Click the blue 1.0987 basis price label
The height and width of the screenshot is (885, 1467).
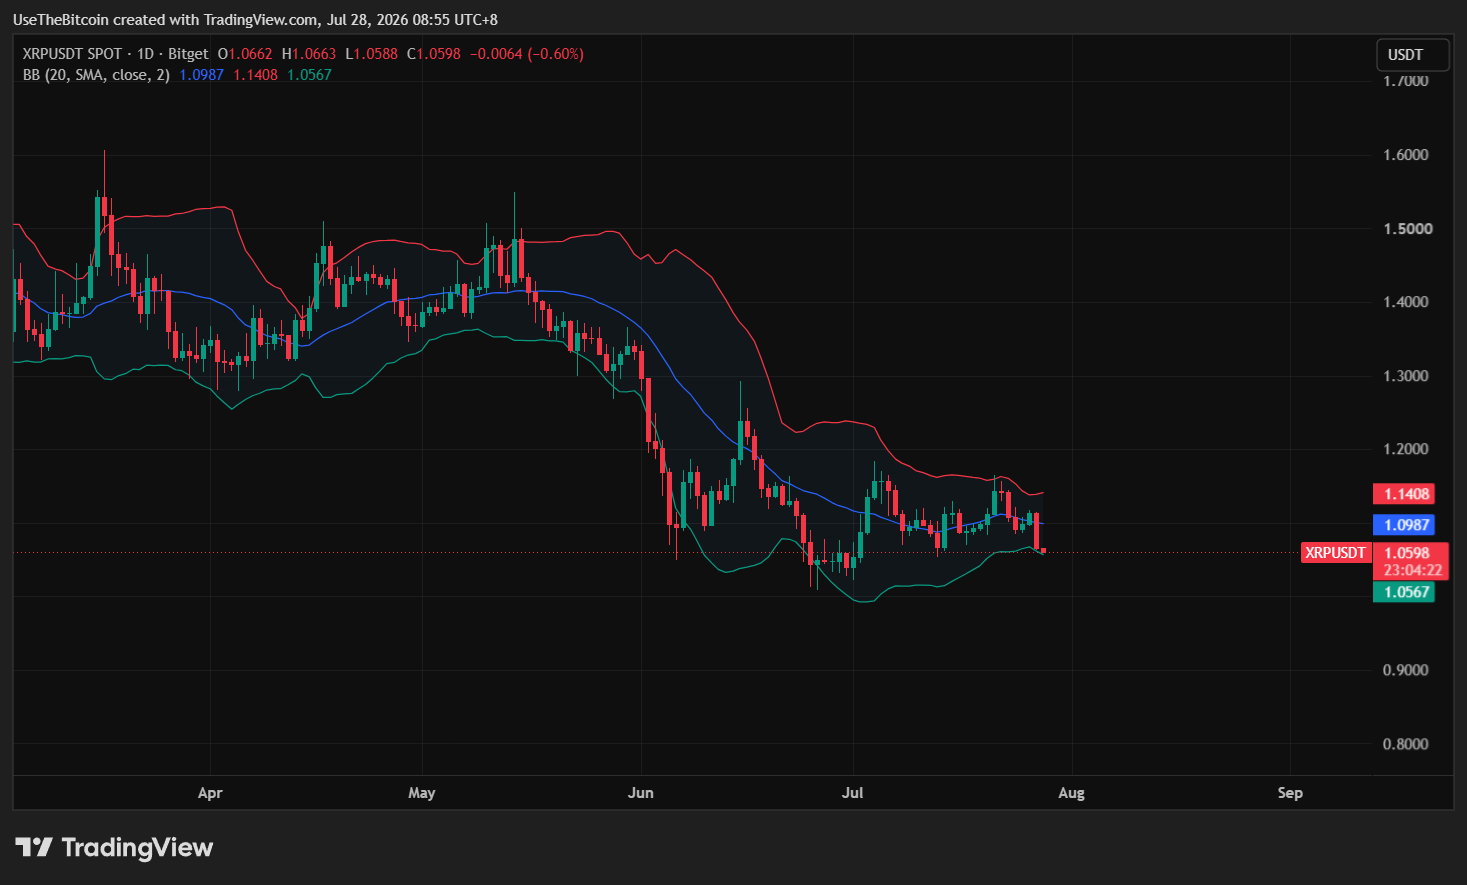tap(1406, 525)
